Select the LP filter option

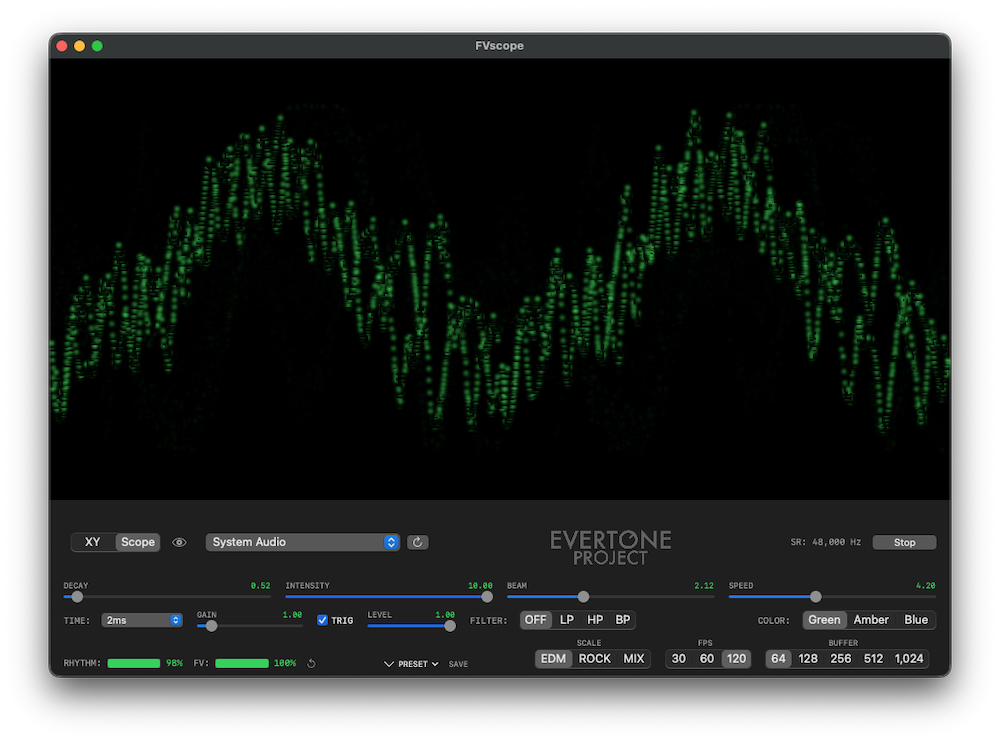(566, 620)
